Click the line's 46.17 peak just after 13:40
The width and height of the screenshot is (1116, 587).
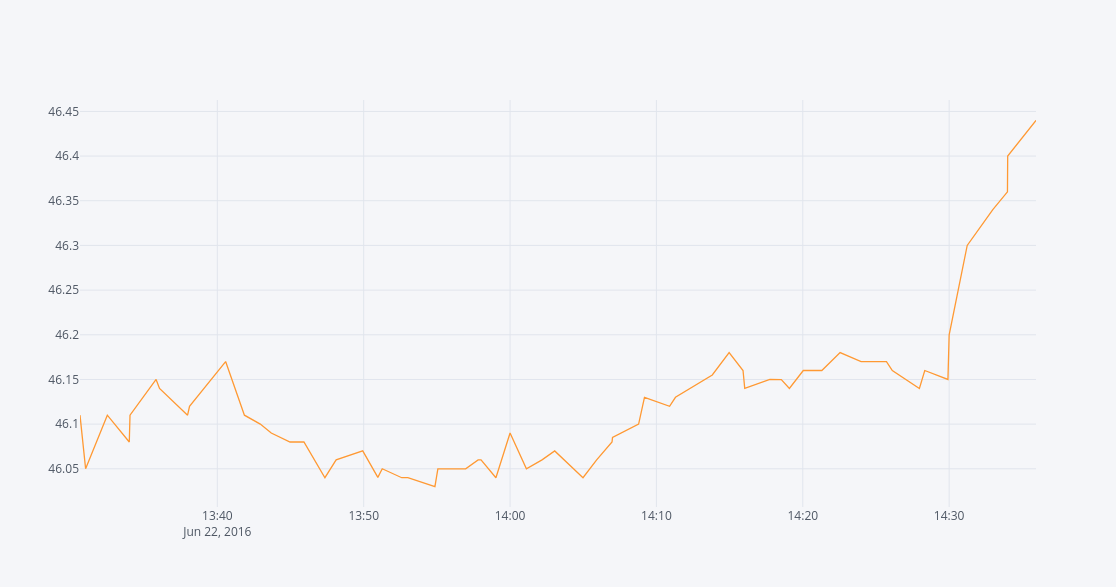click(226, 362)
